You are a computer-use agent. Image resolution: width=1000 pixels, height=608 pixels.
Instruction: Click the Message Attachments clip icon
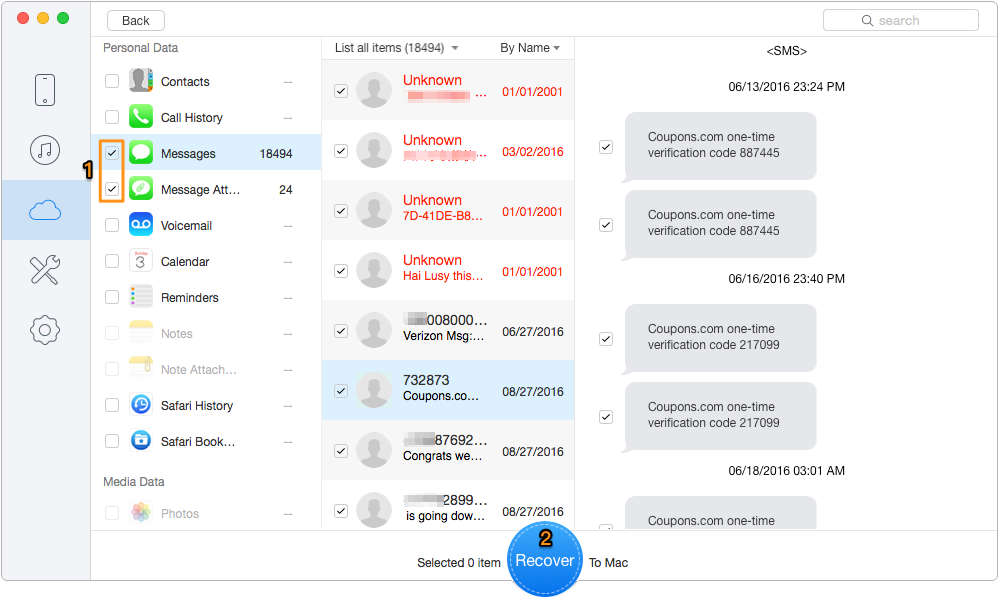tap(141, 189)
